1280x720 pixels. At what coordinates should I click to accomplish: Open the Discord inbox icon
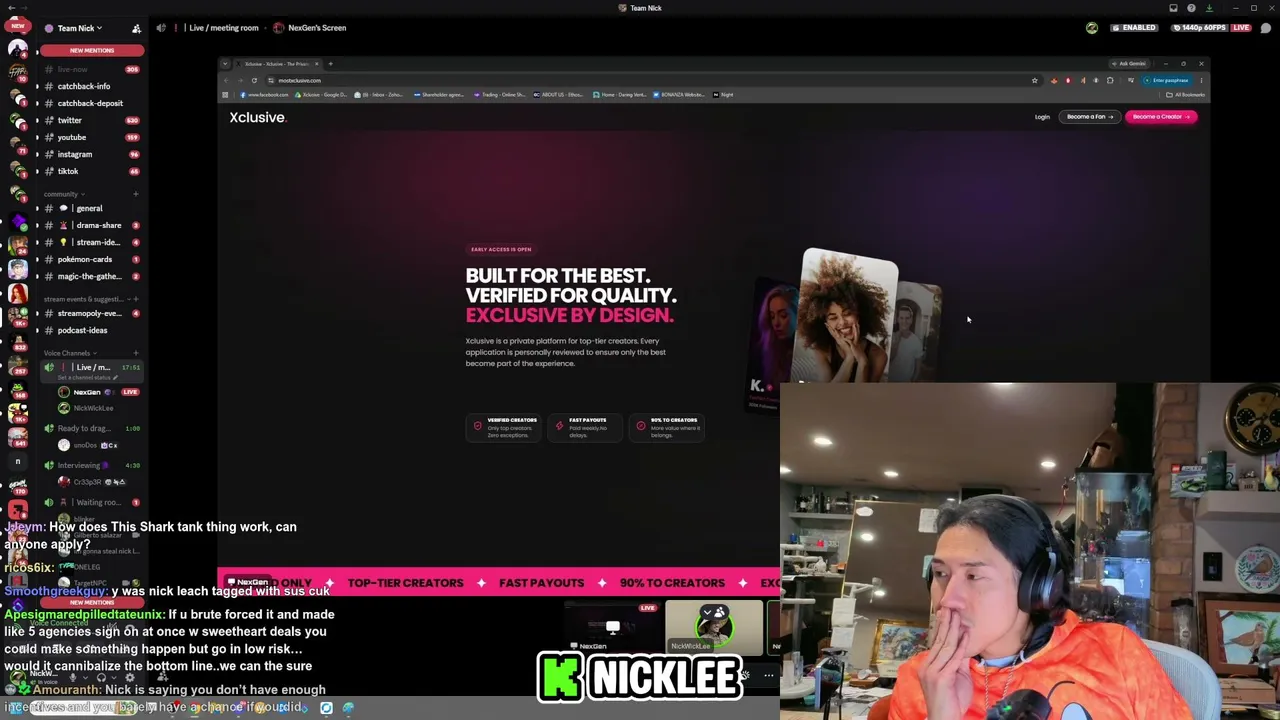coord(1173,8)
